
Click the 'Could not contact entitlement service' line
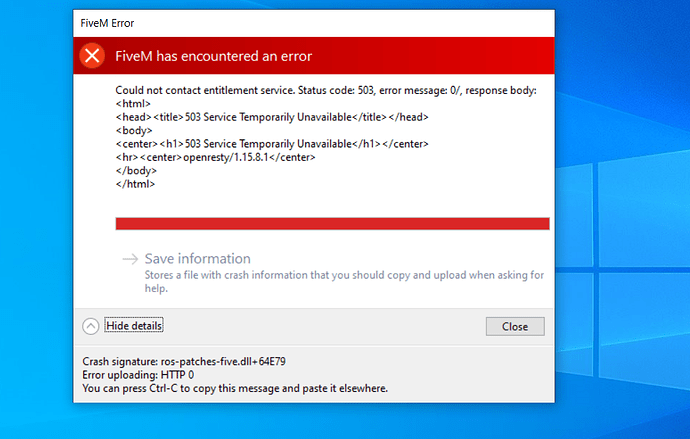pyautogui.click(x=326, y=91)
